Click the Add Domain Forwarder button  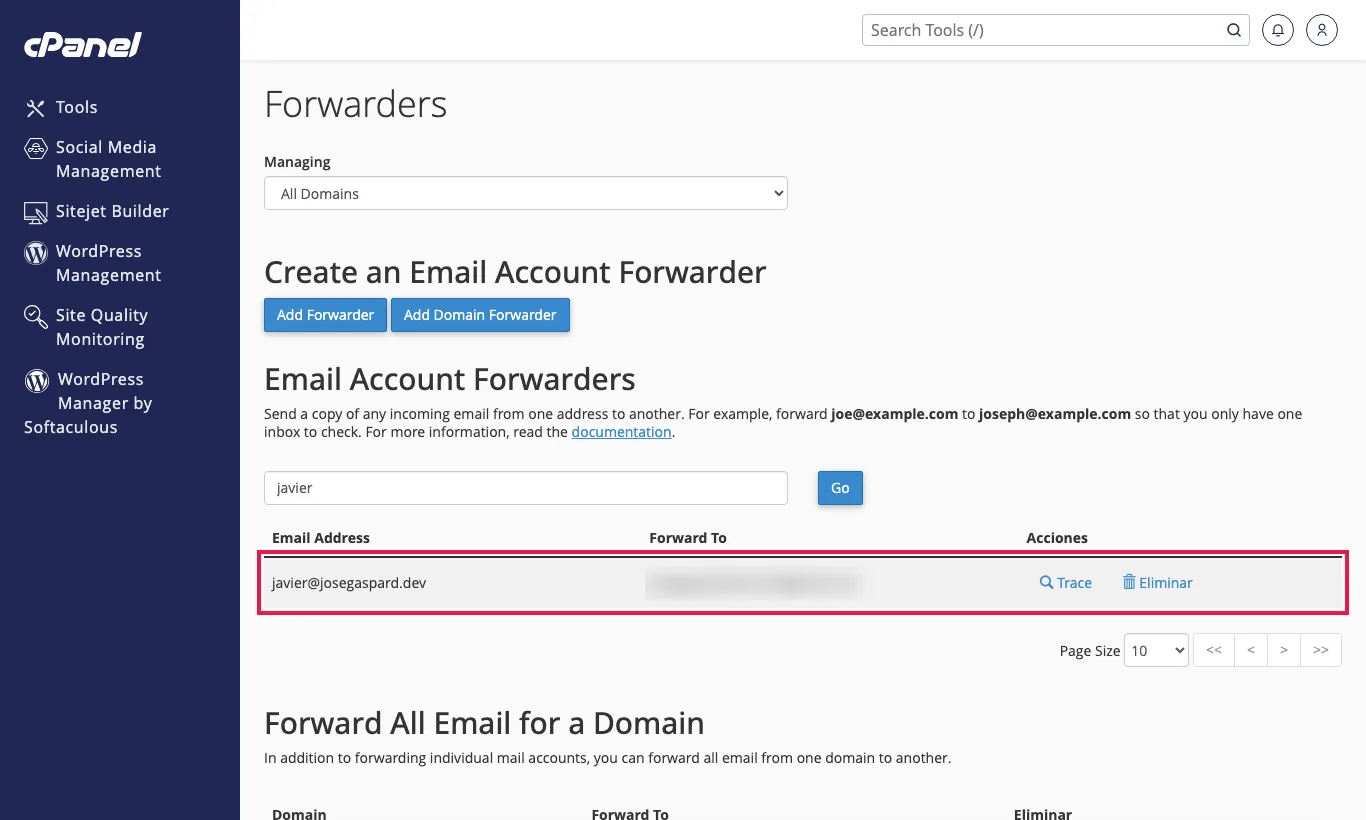[x=480, y=315]
